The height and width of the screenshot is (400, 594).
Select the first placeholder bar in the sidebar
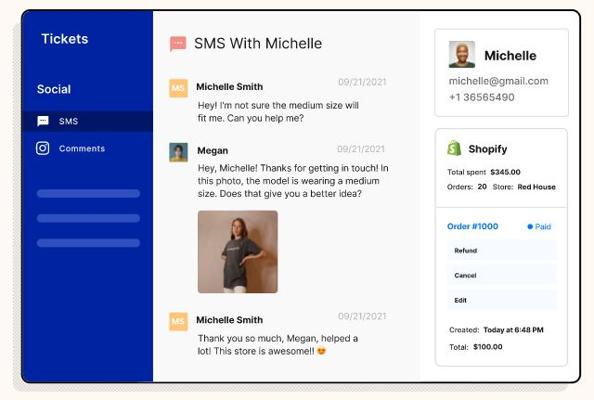(88, 194)
